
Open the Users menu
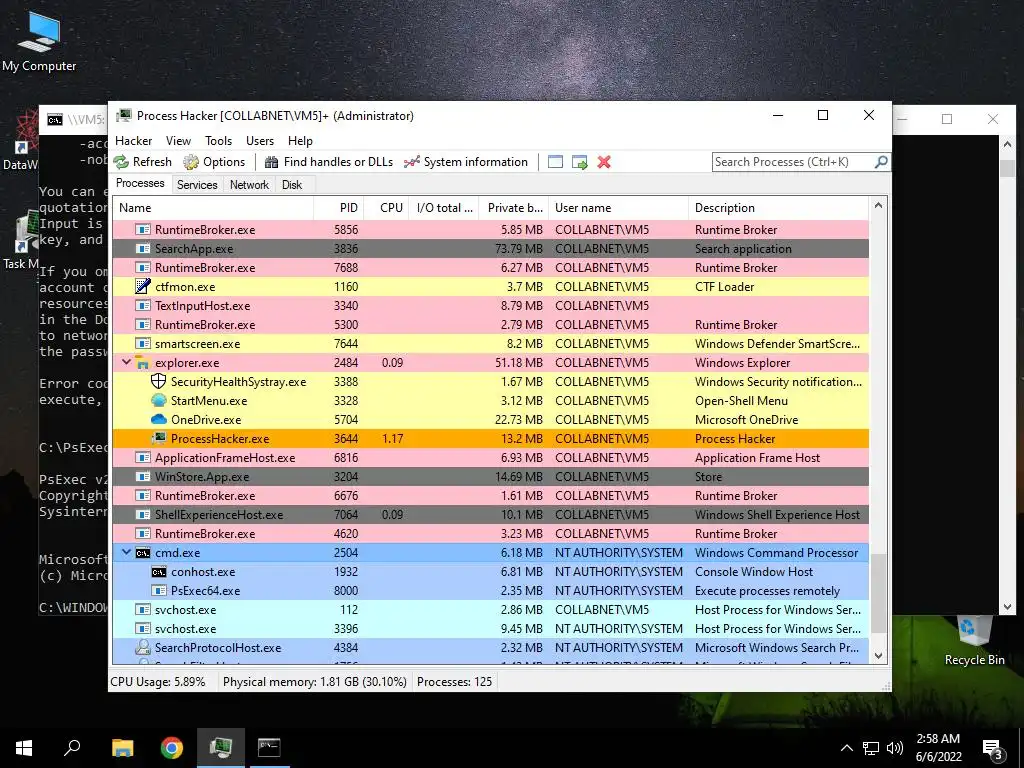tap(260, 141)
